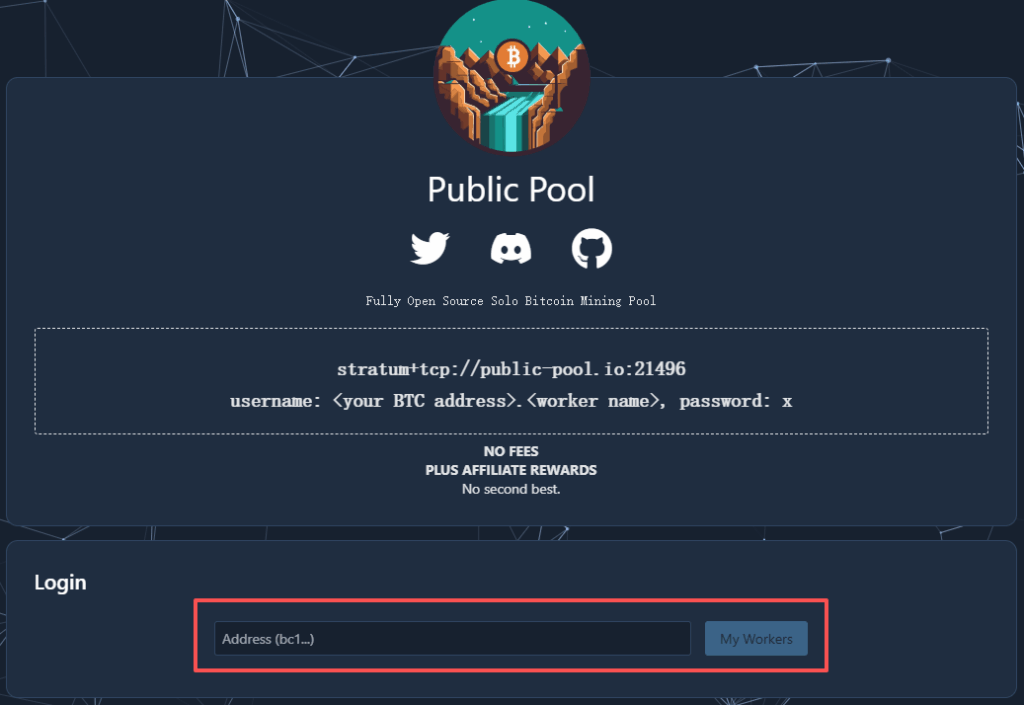Click the <worker name> placeholder text
Viewport: 1024px width, 705px height.
tap(592, 401)
